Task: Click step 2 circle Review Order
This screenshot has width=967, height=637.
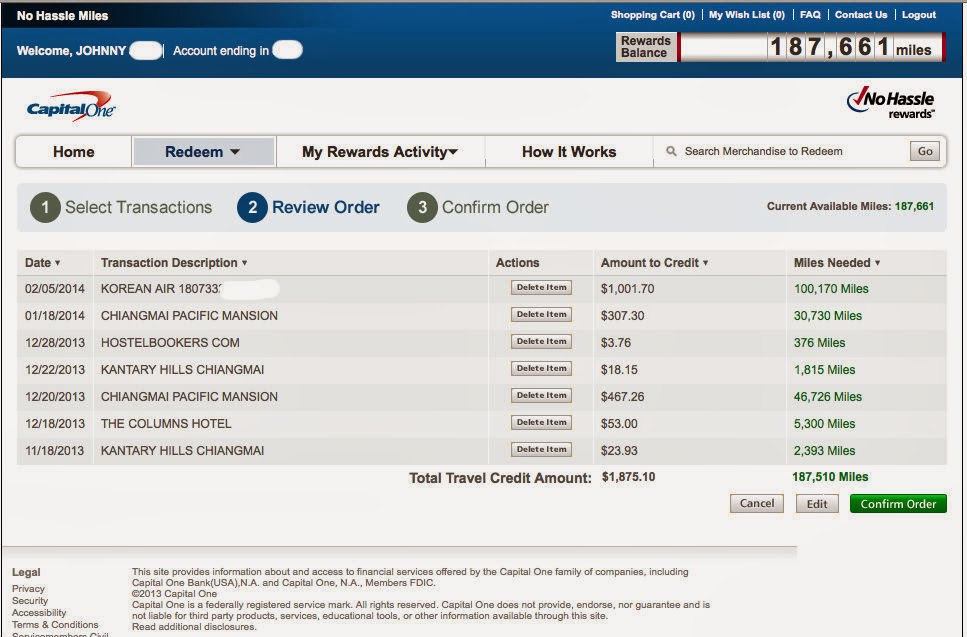Action: [x=252, y=207]
